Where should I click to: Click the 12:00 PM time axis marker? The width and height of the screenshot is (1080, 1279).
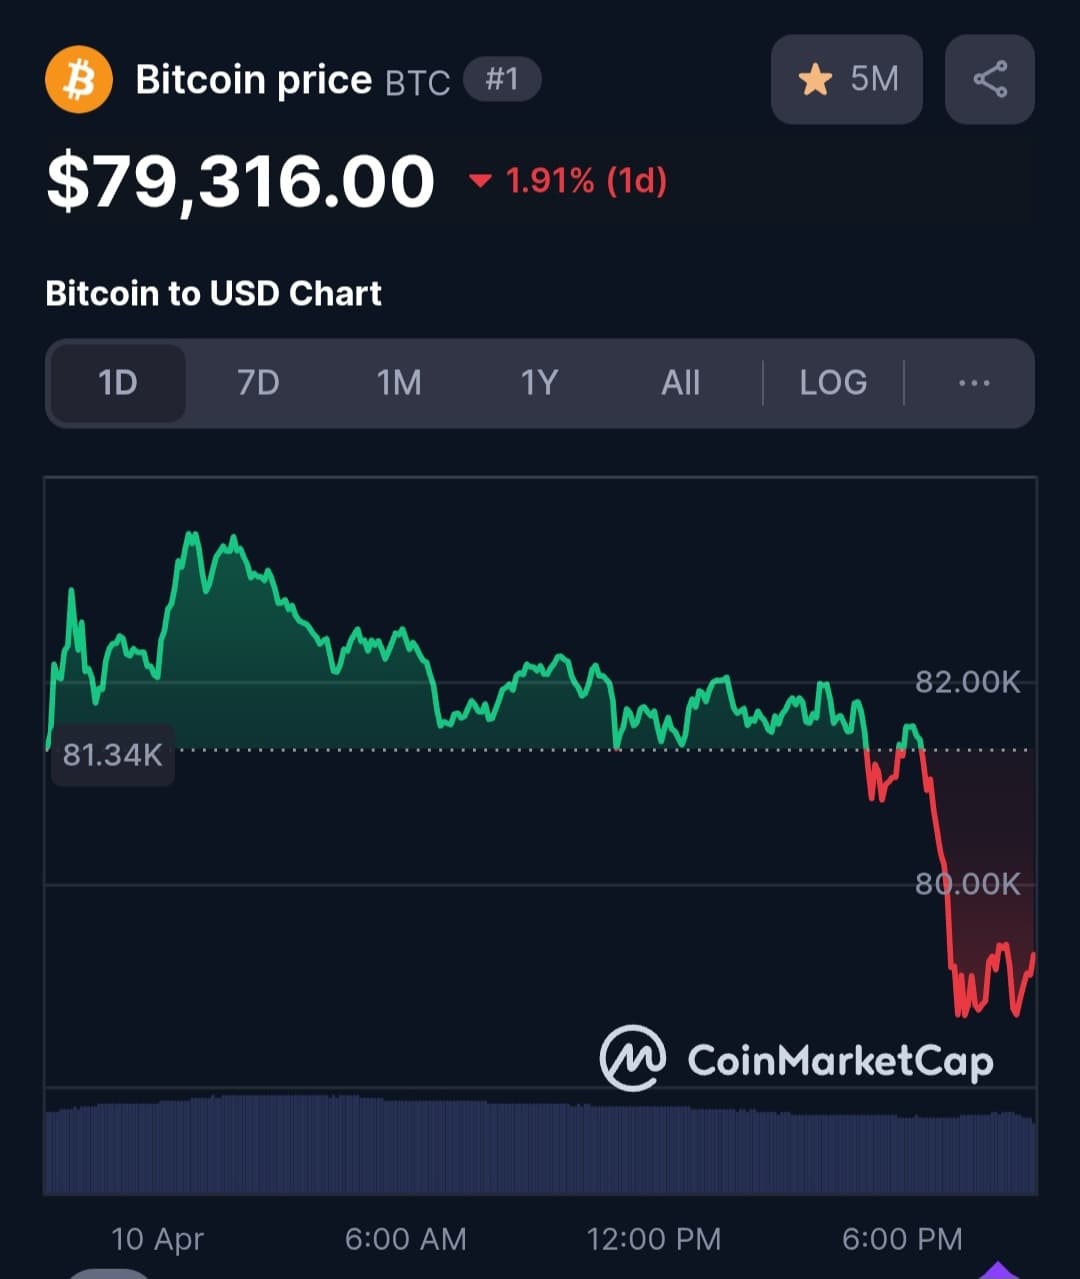(x=653, y=1240)
